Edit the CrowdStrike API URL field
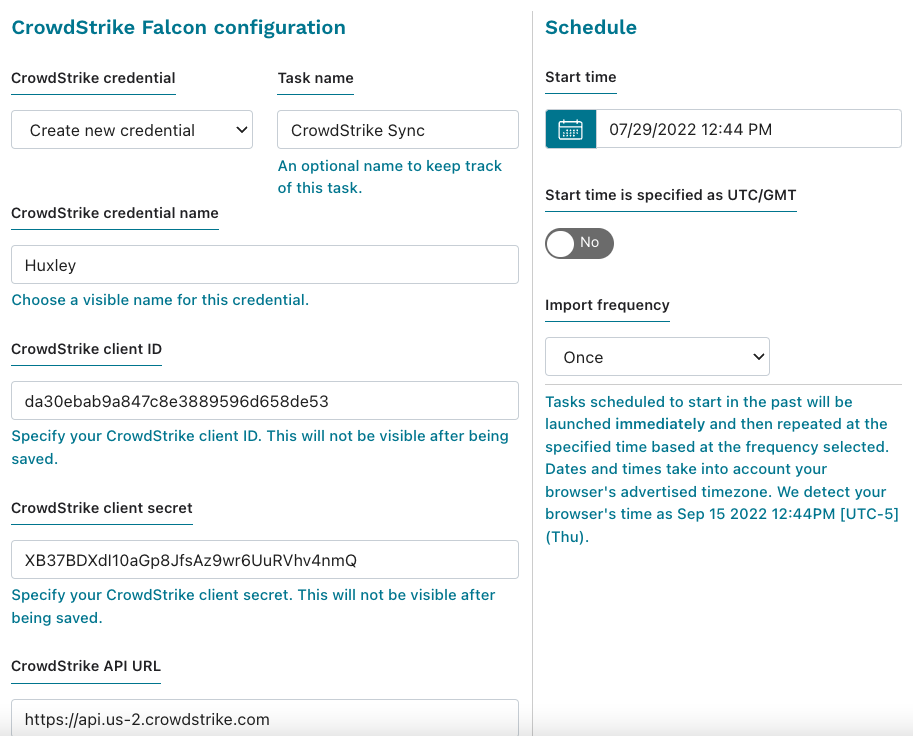Image resolution: width=913 pixels, height=736 pixels. (x=264, y=718)
